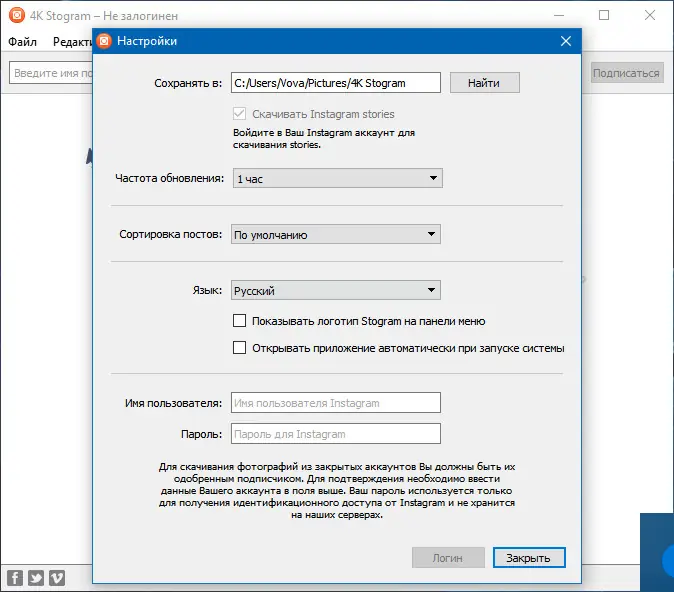
Task: Click the 4K Stogram logo in main title bar
Action: [17, 15]
